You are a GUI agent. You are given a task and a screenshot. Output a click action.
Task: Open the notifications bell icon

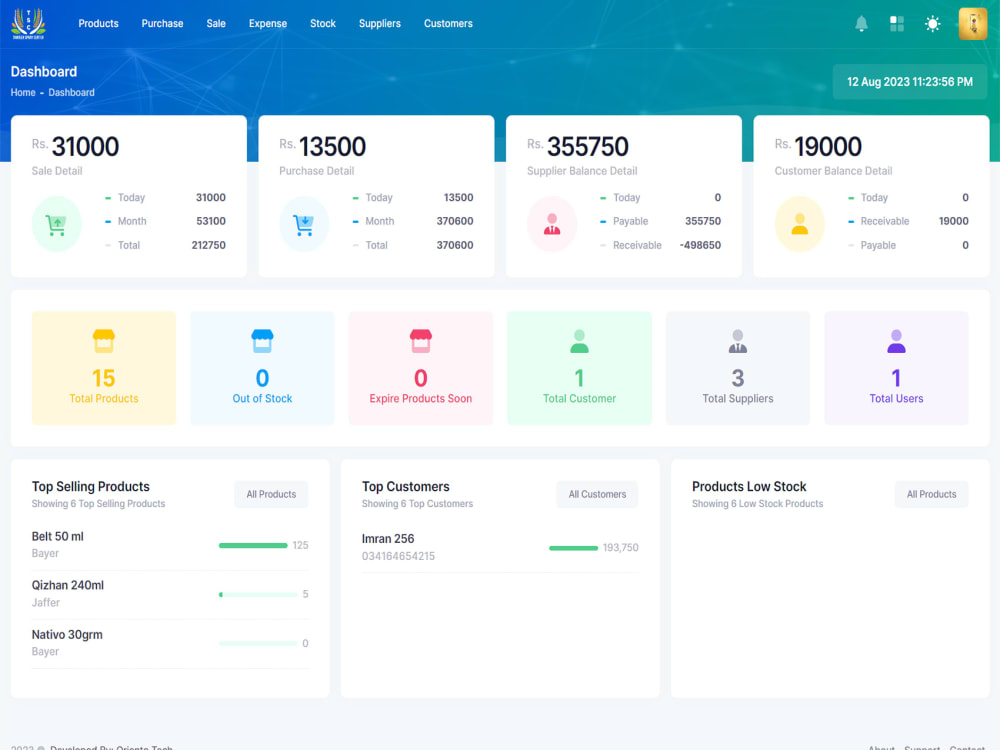(861, 24)
